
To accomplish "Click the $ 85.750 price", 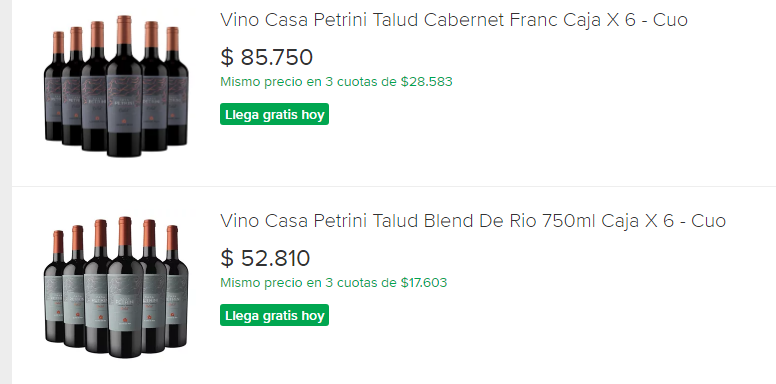I will (266, 57).
